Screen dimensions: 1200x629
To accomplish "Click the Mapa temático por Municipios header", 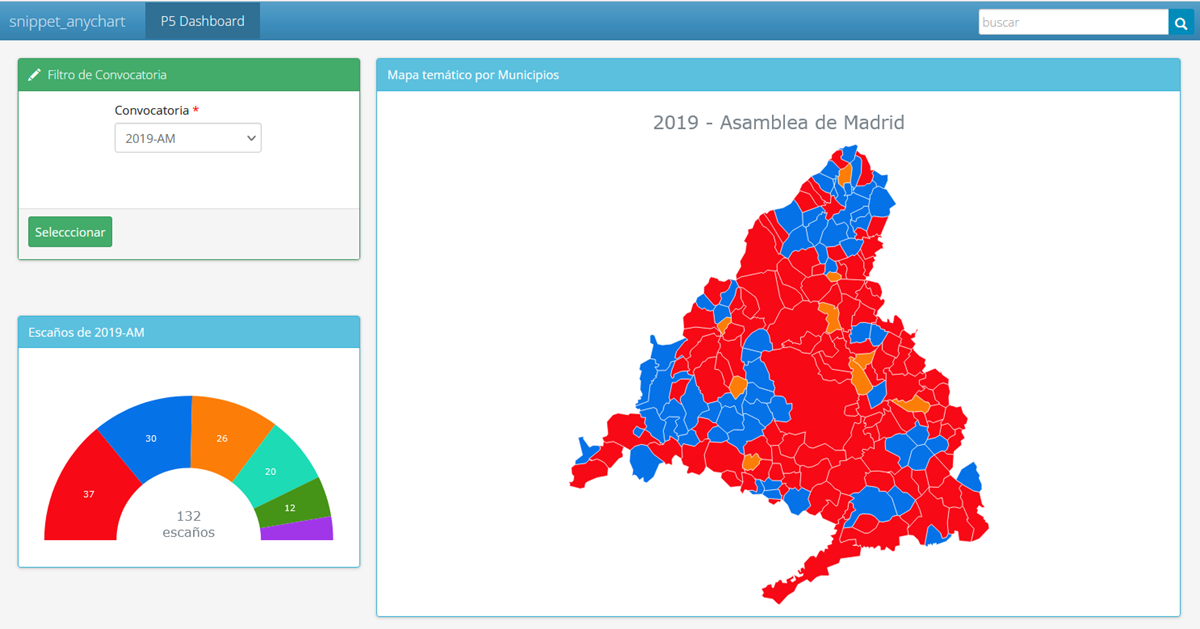I will coord(473,75).
